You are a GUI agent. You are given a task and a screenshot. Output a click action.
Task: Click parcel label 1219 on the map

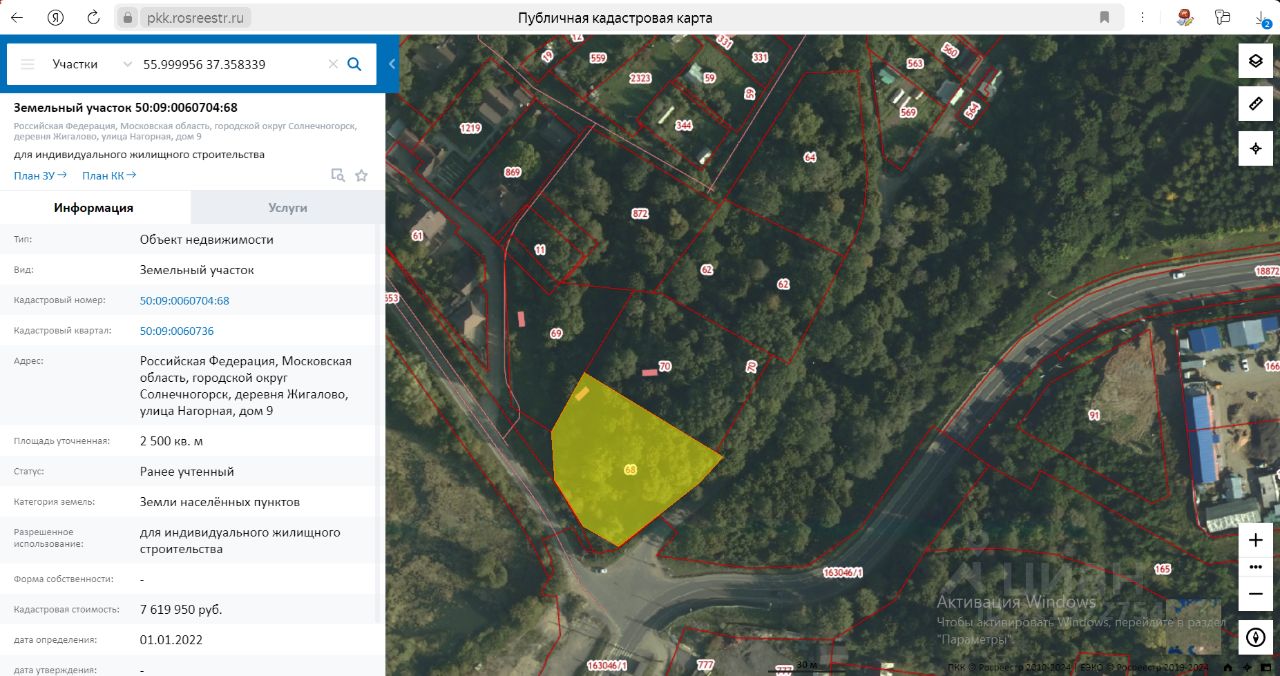470,128
